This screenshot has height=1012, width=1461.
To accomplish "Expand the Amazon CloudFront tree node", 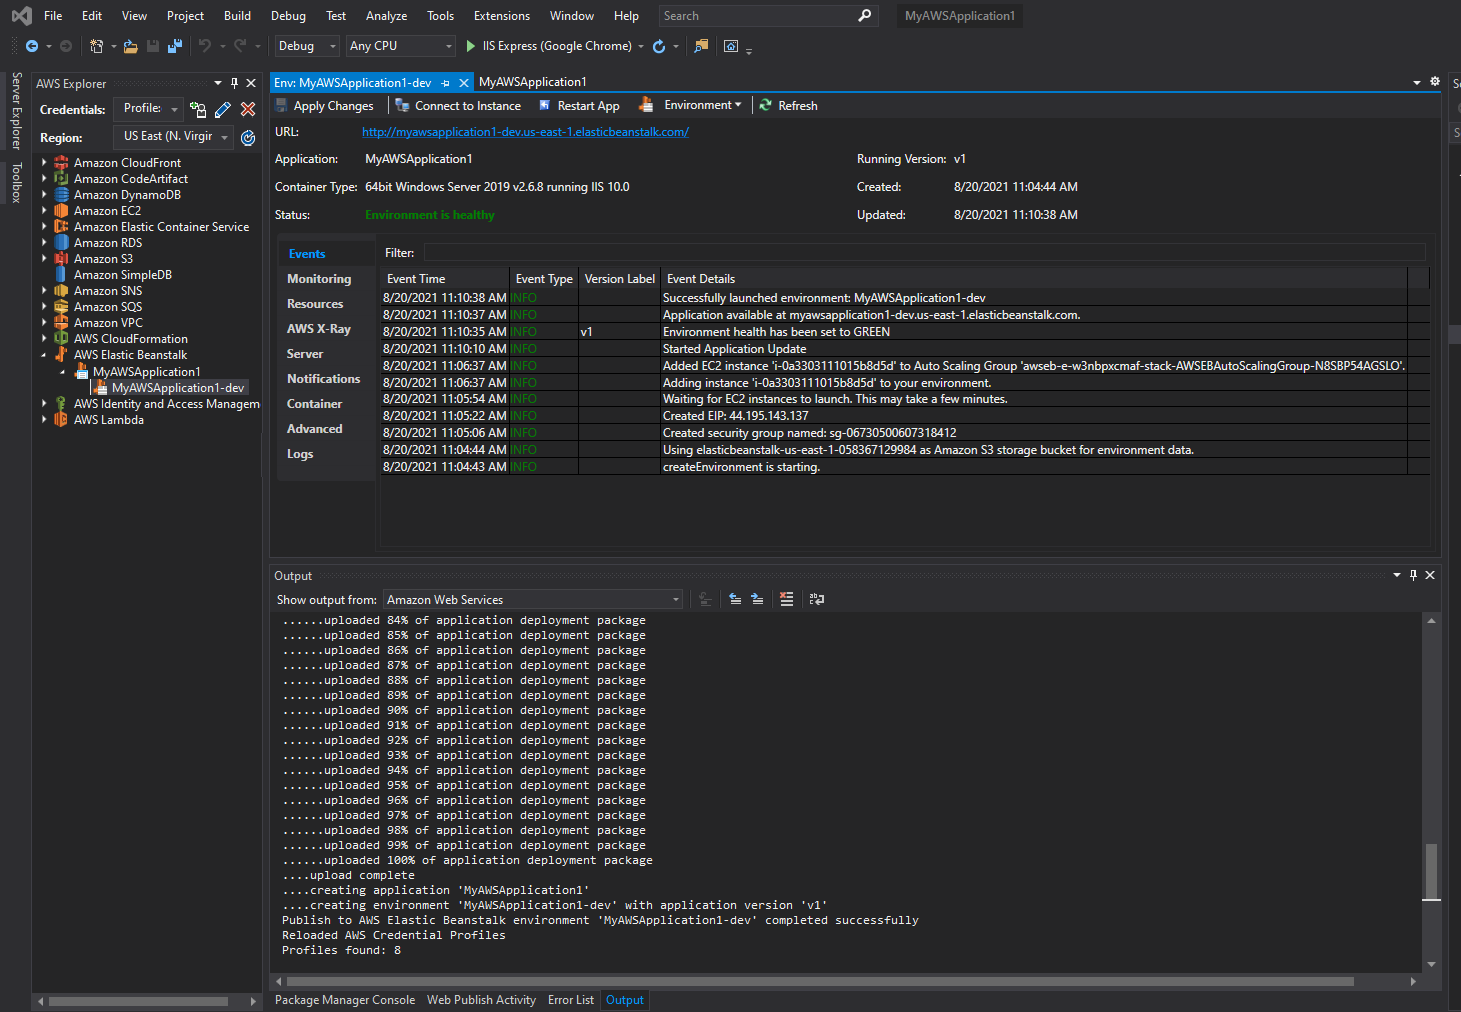I will click(44, 163).
